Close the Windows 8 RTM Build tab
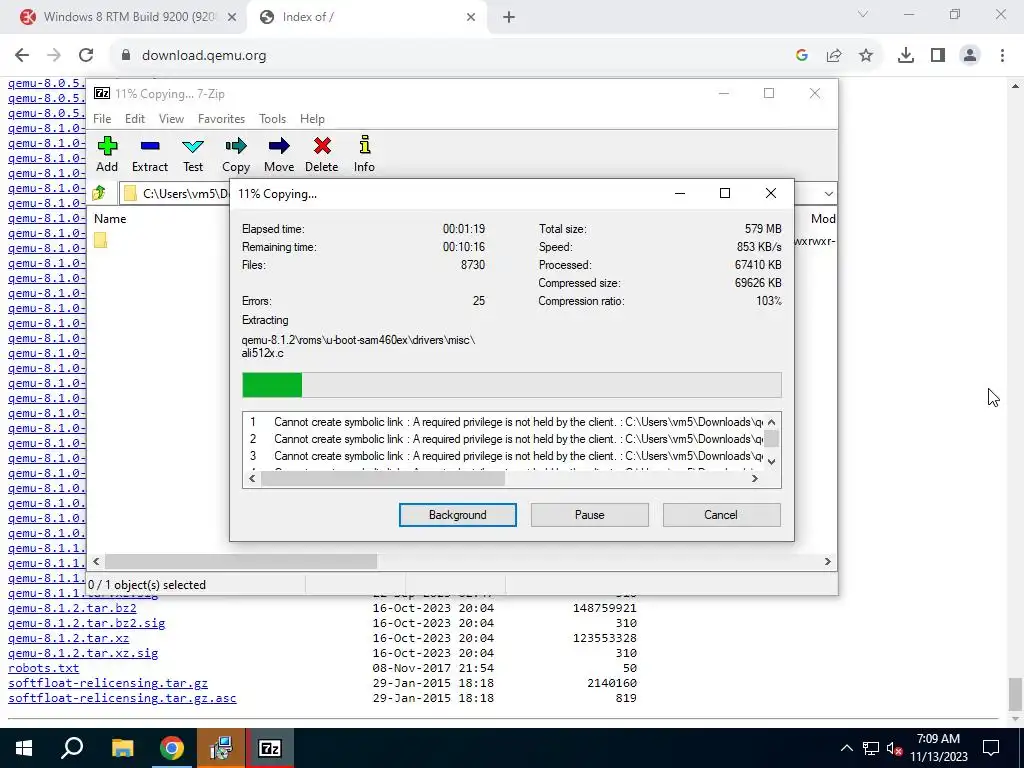This screenshot has height=768, width=1024. coord(232,18)
